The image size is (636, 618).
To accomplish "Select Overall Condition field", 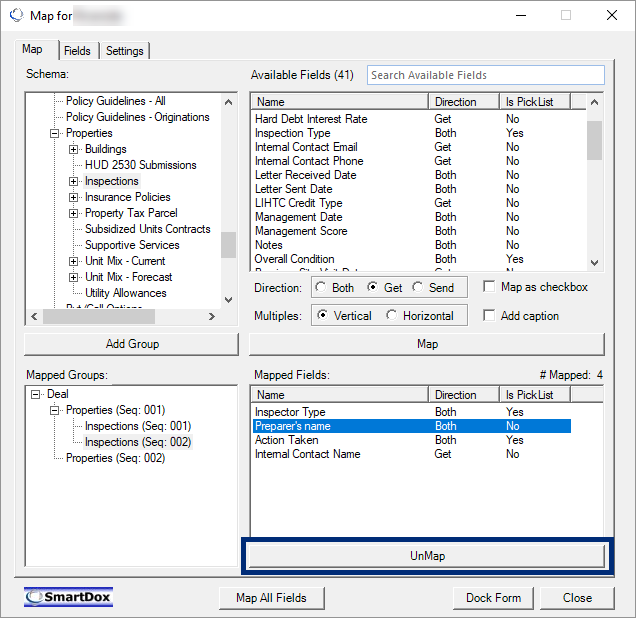I will coord(294,259).
